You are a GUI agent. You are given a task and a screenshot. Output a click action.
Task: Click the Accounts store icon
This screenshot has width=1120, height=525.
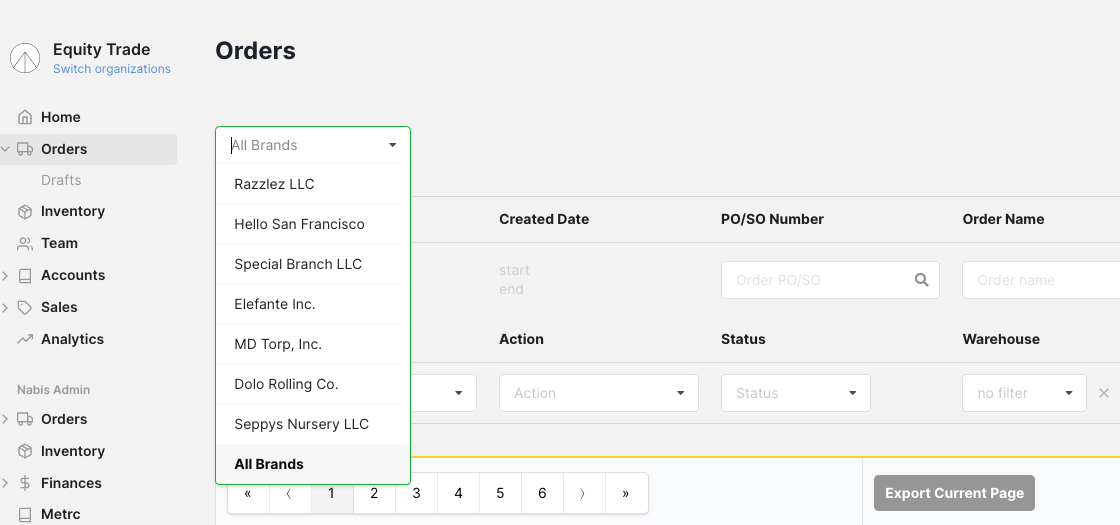point(25,275)
